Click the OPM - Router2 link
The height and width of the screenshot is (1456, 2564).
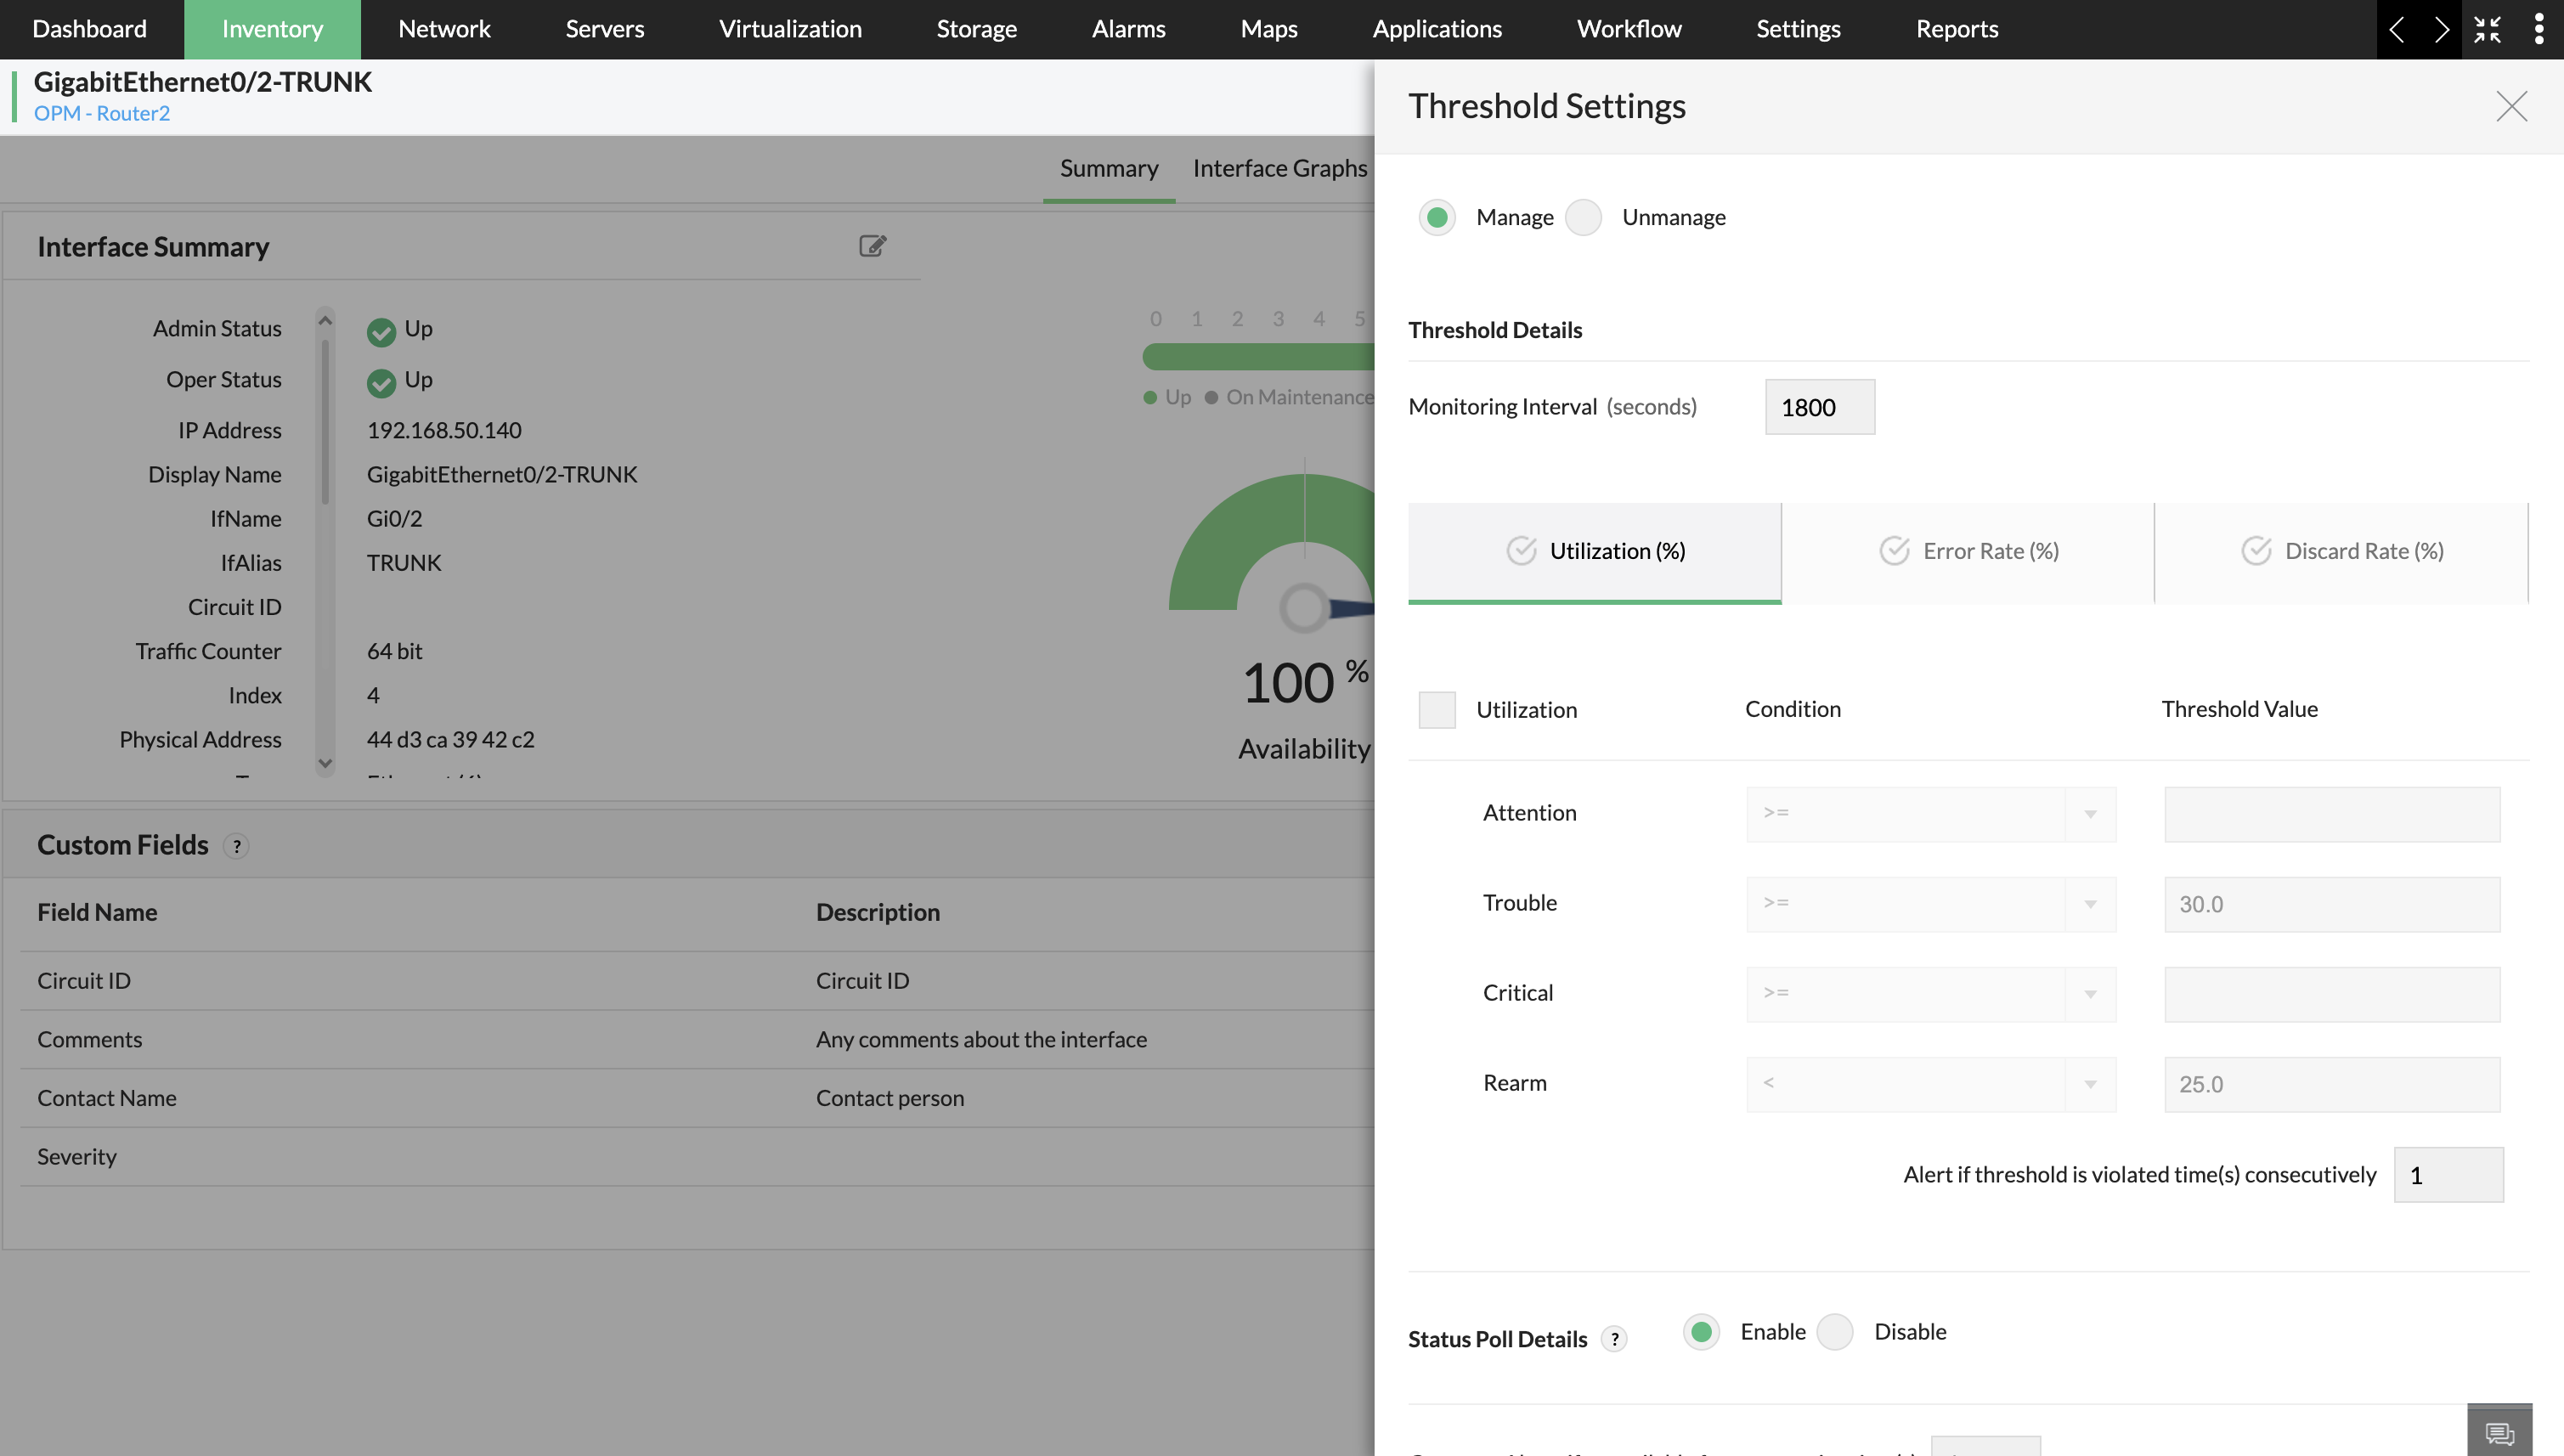[102, 113]
